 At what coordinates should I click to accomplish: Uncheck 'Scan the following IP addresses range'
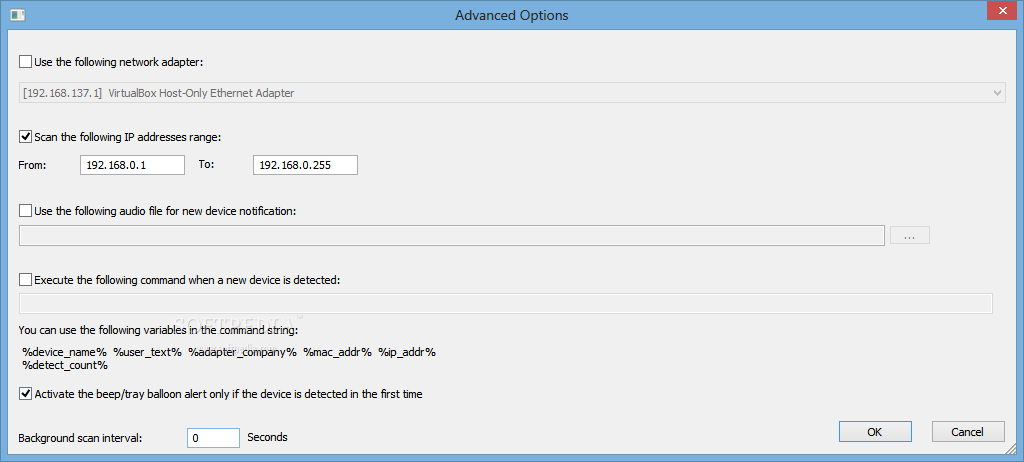tap(25, 137)
